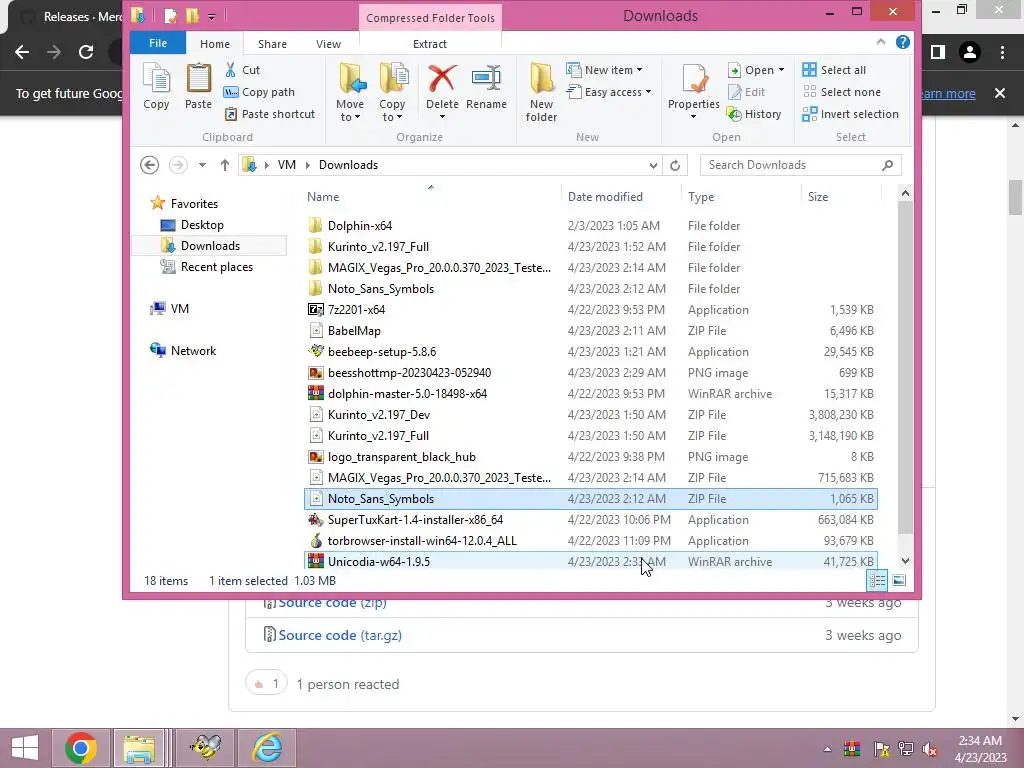Dismiss the Chrome notification bar

pos(1000,93)
